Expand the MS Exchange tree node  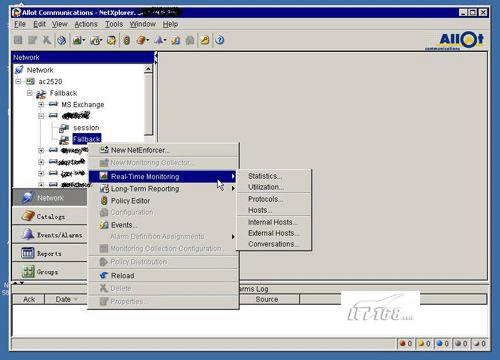coord(41,105)
